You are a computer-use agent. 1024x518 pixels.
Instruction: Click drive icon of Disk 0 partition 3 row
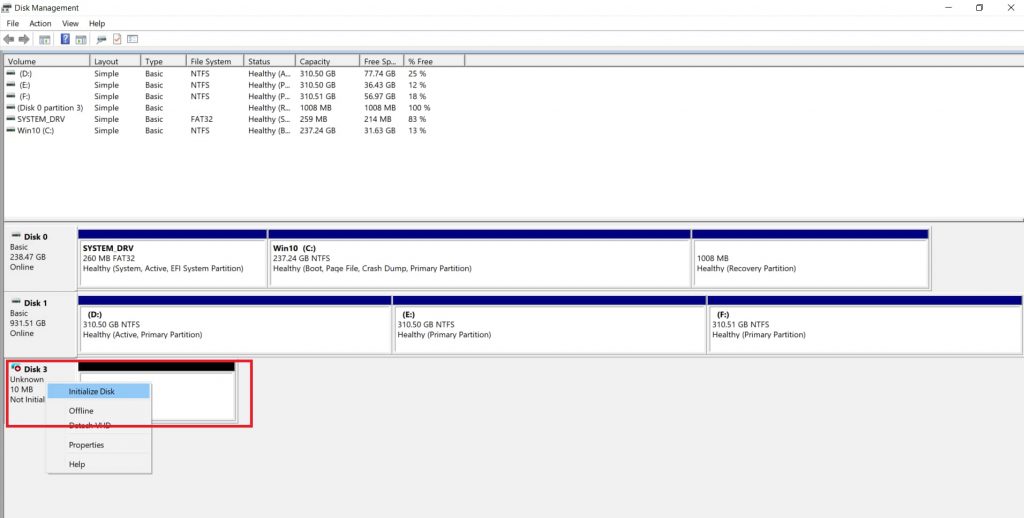pos(10,107)
